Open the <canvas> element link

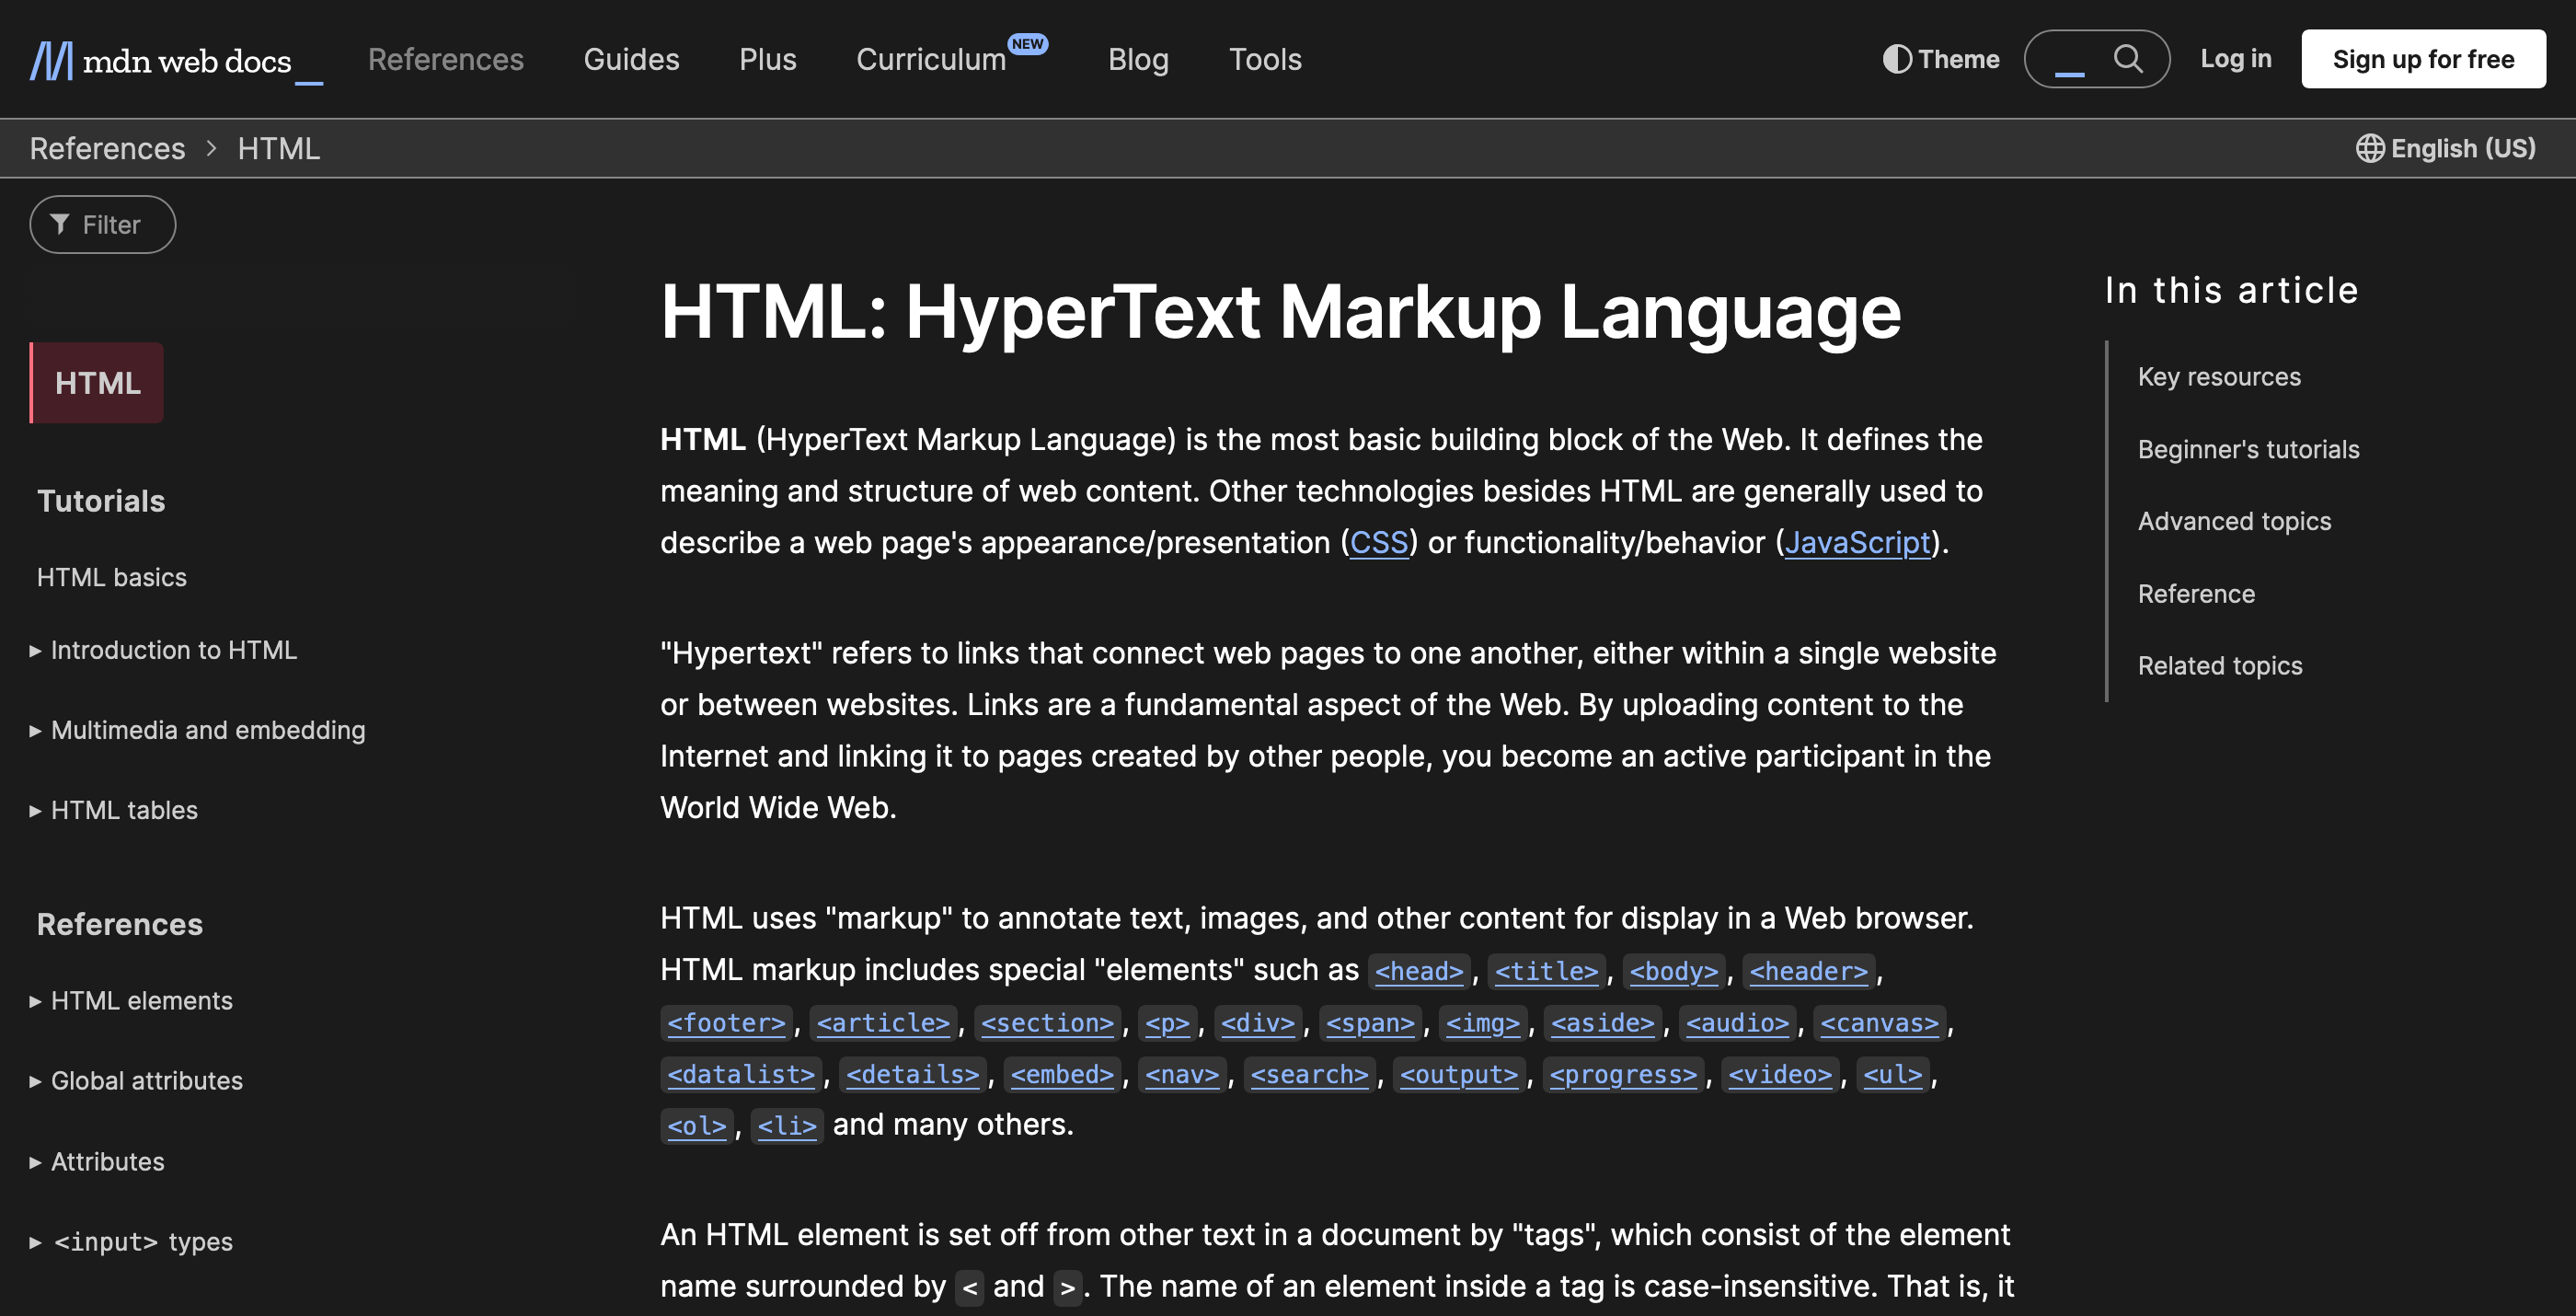pyautogui.click(x=1879, y=1023)
